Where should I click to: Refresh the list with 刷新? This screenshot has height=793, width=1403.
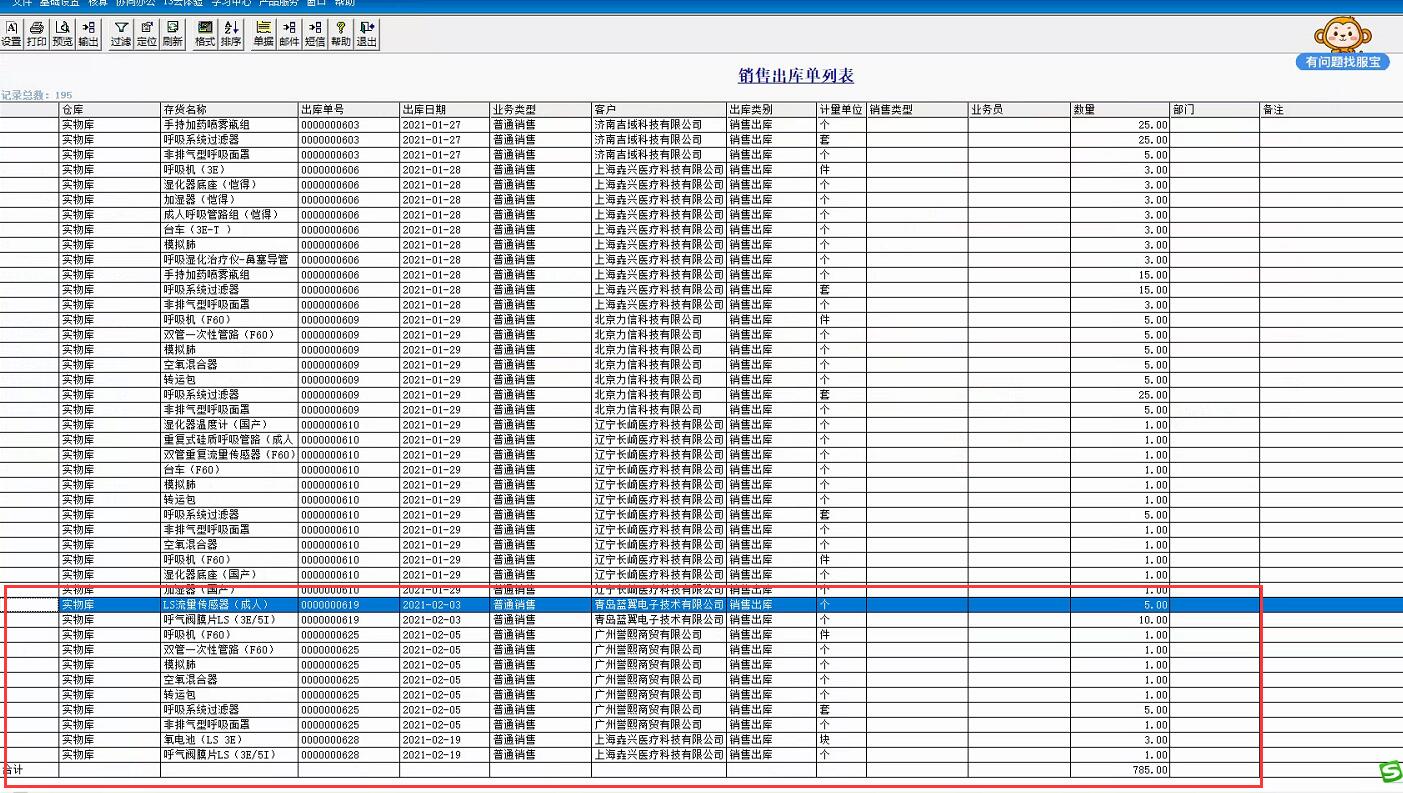173,34
